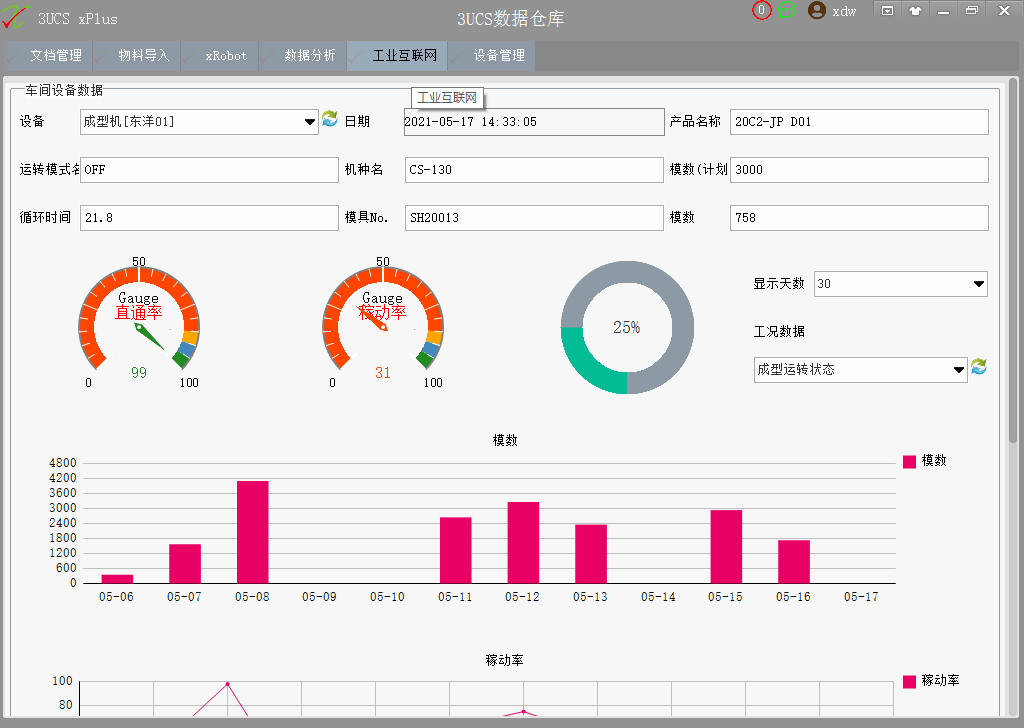The width and height of the screenshot is (1024, 728).
Task: Click the xdw user avatar icon
Action: click(817, 11)
